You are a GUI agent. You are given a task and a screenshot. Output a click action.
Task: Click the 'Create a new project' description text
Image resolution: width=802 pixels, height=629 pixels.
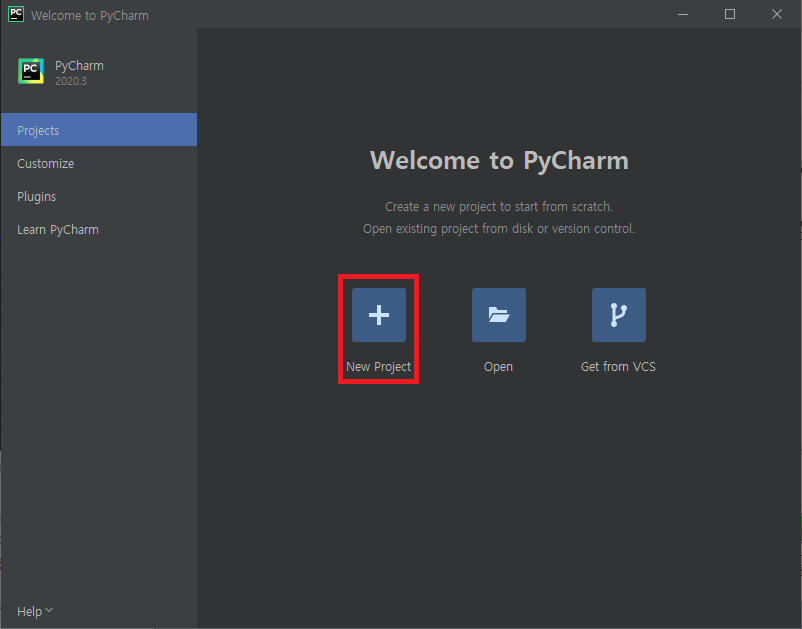(499, 207)
